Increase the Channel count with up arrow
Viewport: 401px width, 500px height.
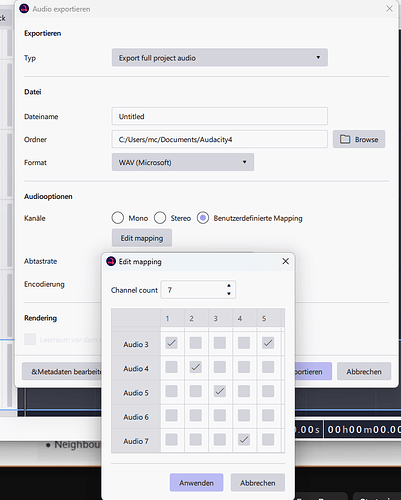(x=229, y=286)
